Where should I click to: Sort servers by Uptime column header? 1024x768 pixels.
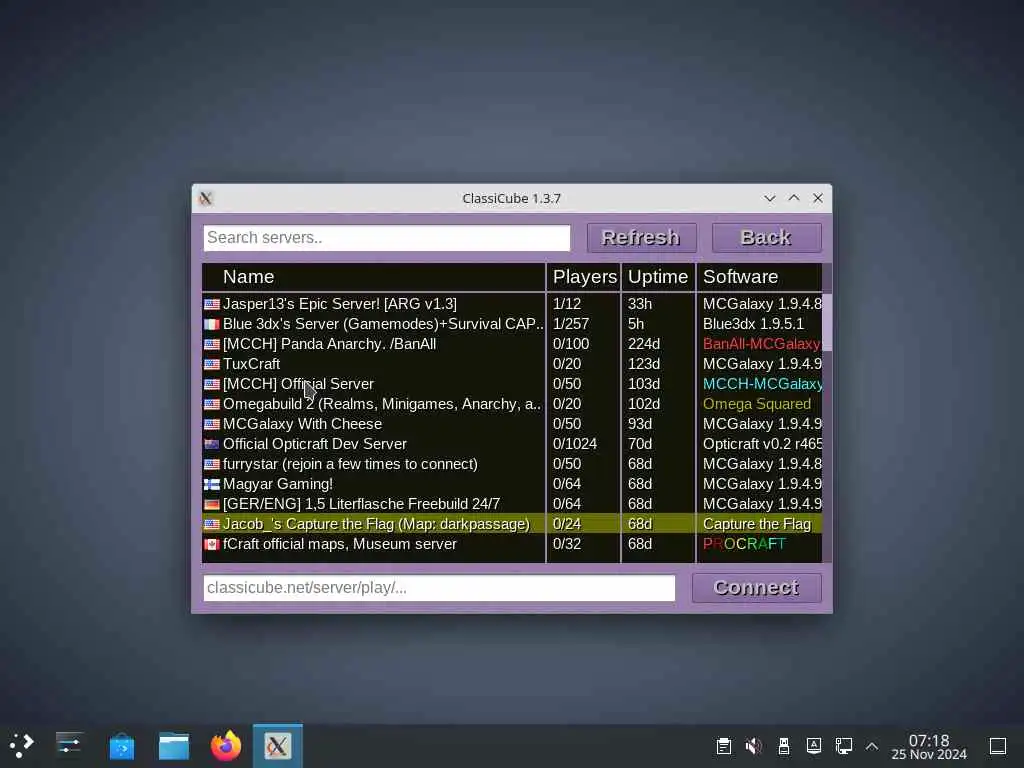point(658,277)
